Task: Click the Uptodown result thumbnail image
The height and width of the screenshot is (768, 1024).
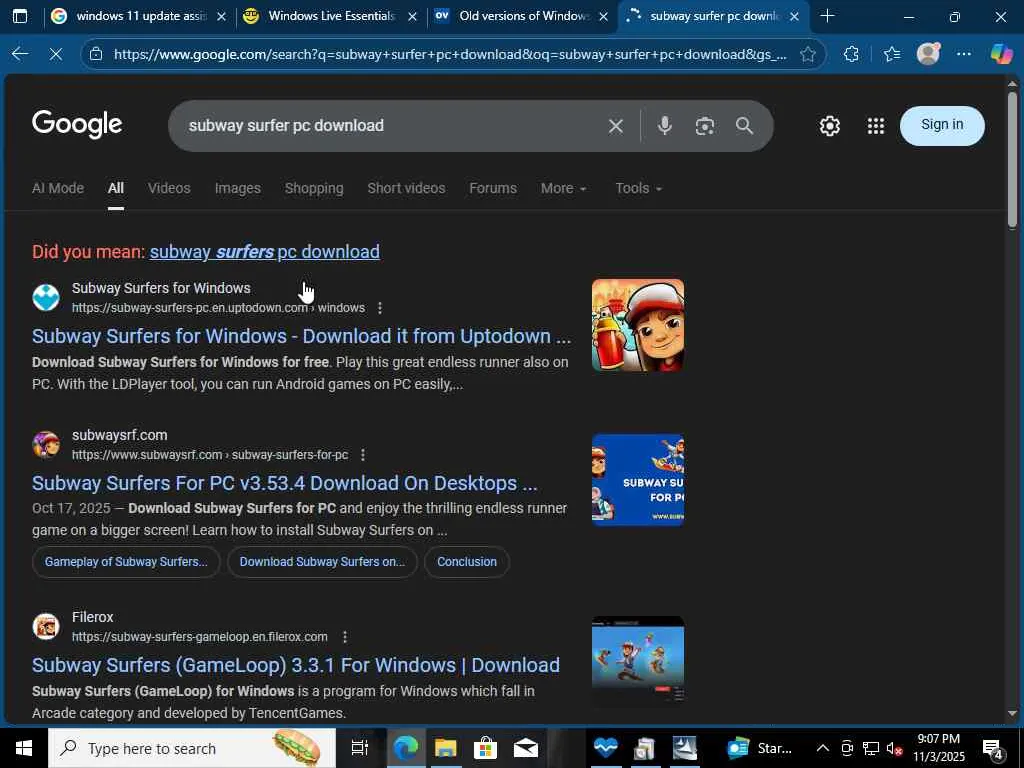Action: tap(638, 325)
